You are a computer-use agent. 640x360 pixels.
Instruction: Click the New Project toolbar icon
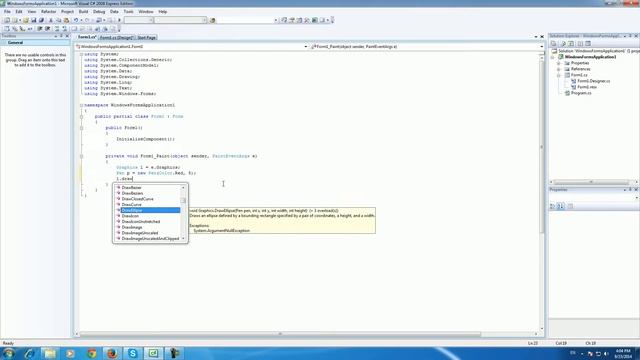pos(7,20)
